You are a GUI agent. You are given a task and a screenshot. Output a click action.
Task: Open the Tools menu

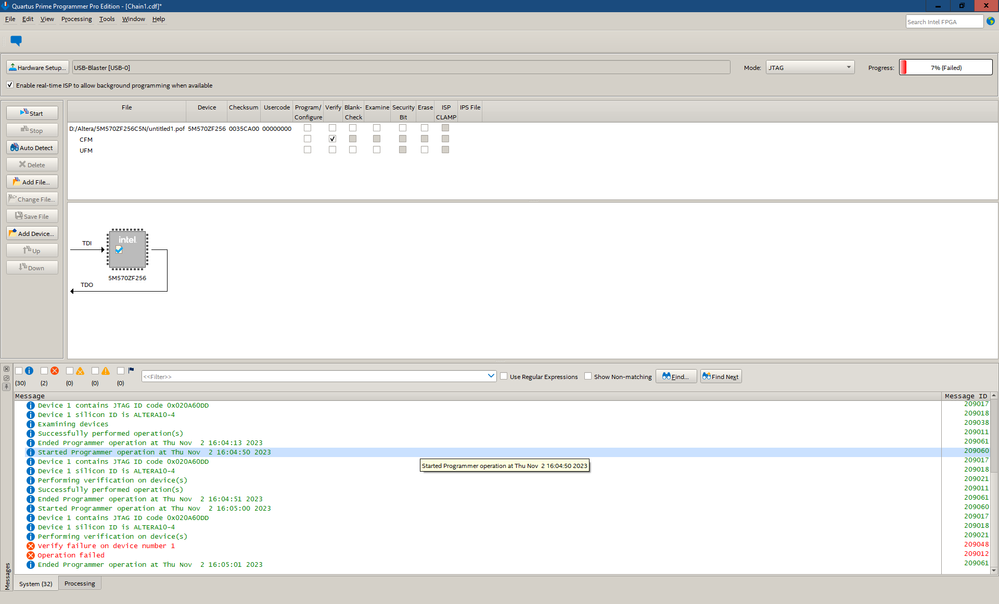tap(107, 19)
